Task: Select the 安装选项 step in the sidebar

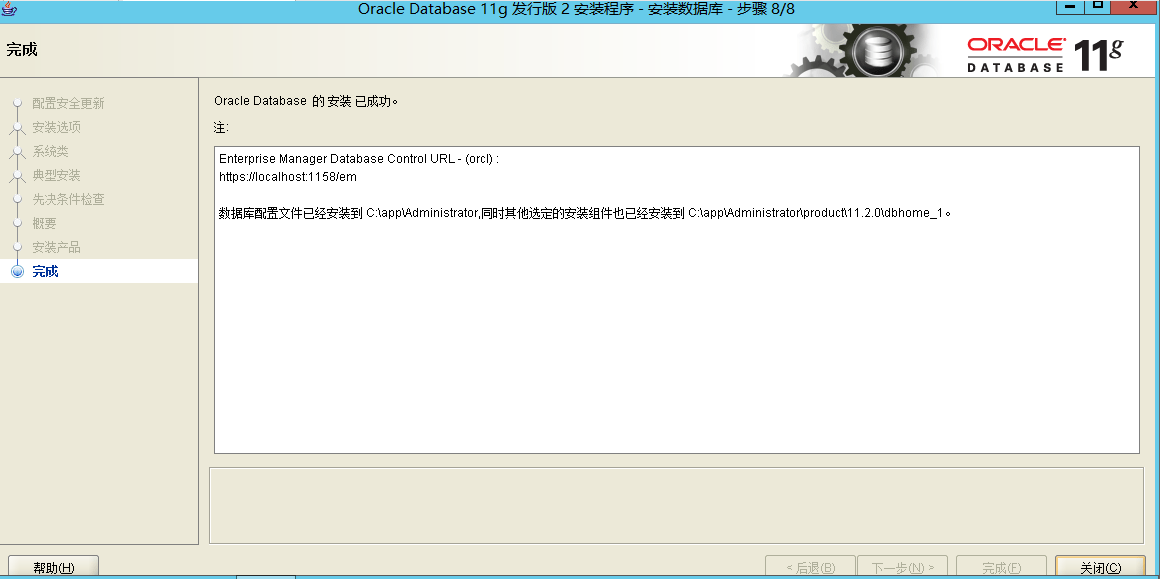Action: 56,127
